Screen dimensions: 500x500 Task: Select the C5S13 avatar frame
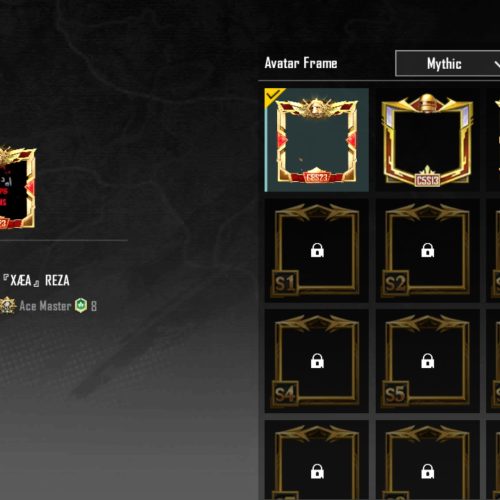click(427, 140)
